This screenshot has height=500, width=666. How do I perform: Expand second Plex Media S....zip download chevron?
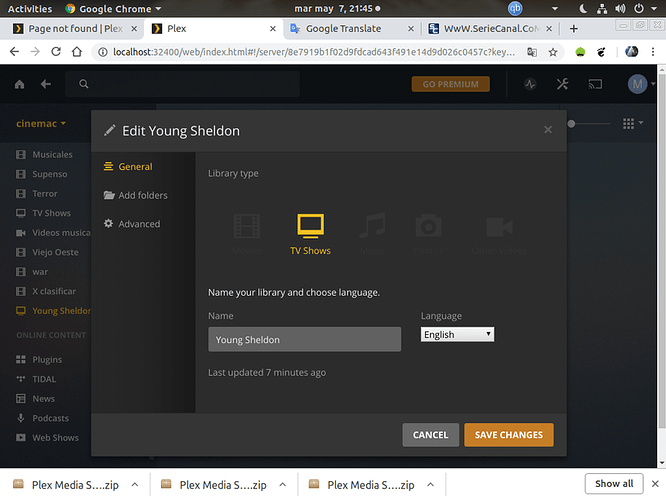tap(282, 484)
